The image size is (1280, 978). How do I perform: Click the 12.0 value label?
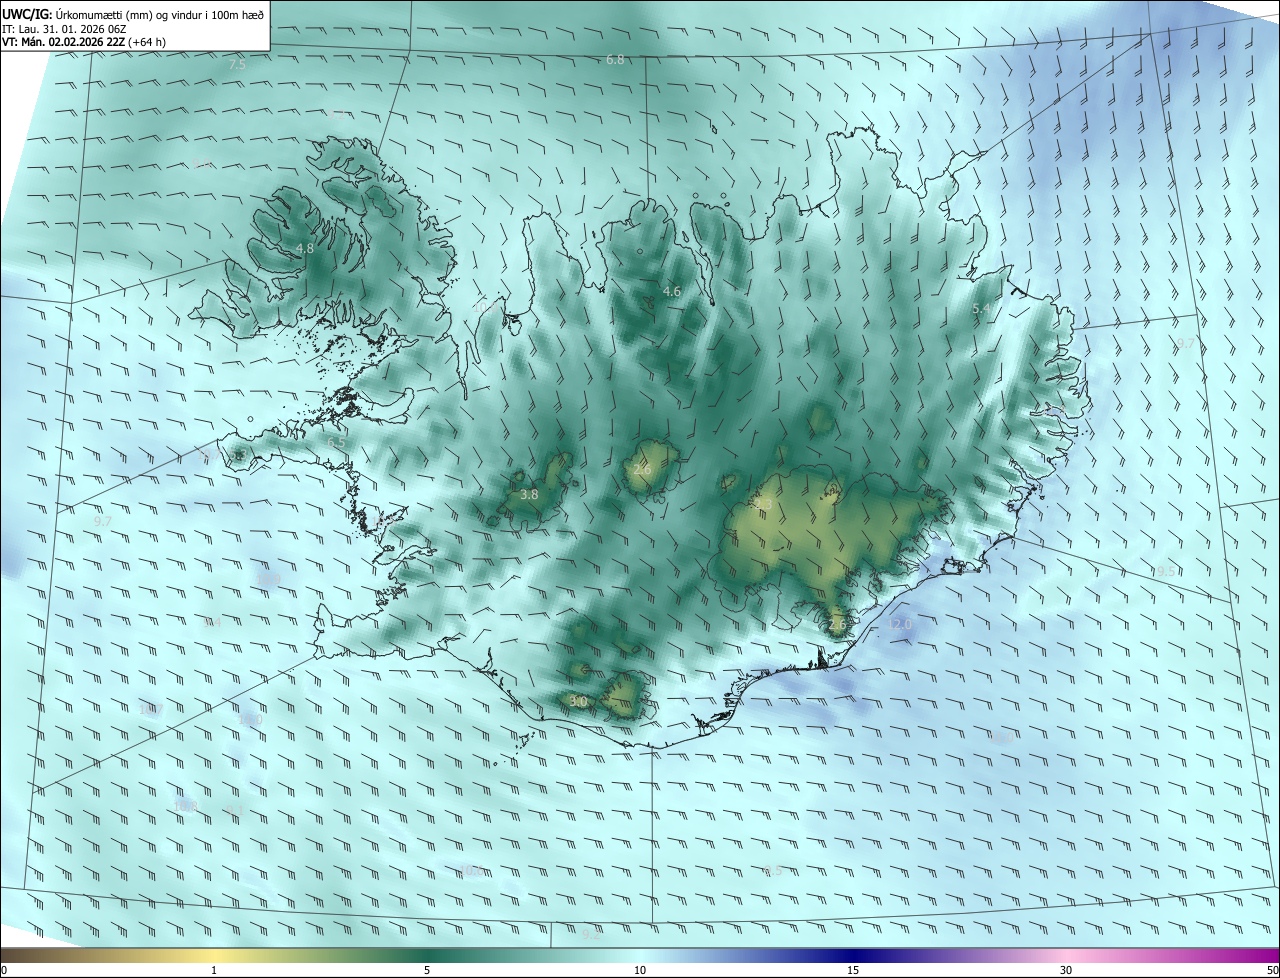pyautogui.click(x=901, y=624)
